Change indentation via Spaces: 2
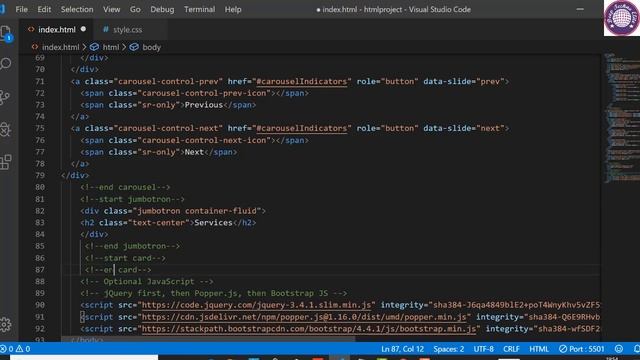Viewport: 640px width, 360px height. click(449, 349)
